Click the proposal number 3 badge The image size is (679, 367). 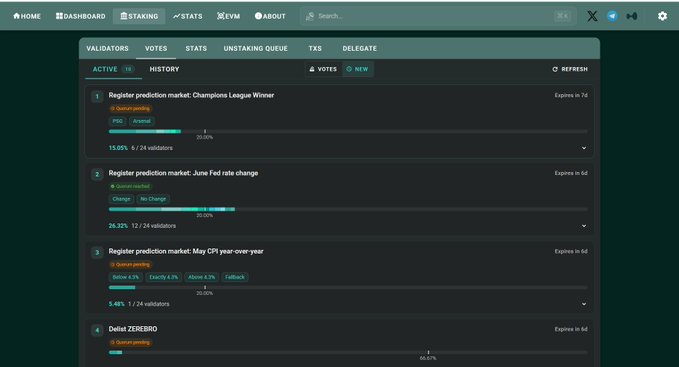97,252
